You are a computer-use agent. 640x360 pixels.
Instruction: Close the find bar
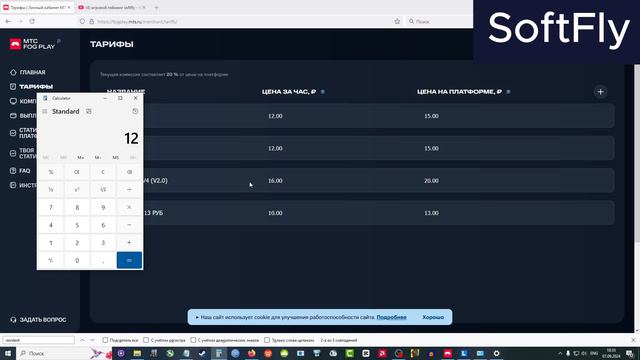pos(633,340)
